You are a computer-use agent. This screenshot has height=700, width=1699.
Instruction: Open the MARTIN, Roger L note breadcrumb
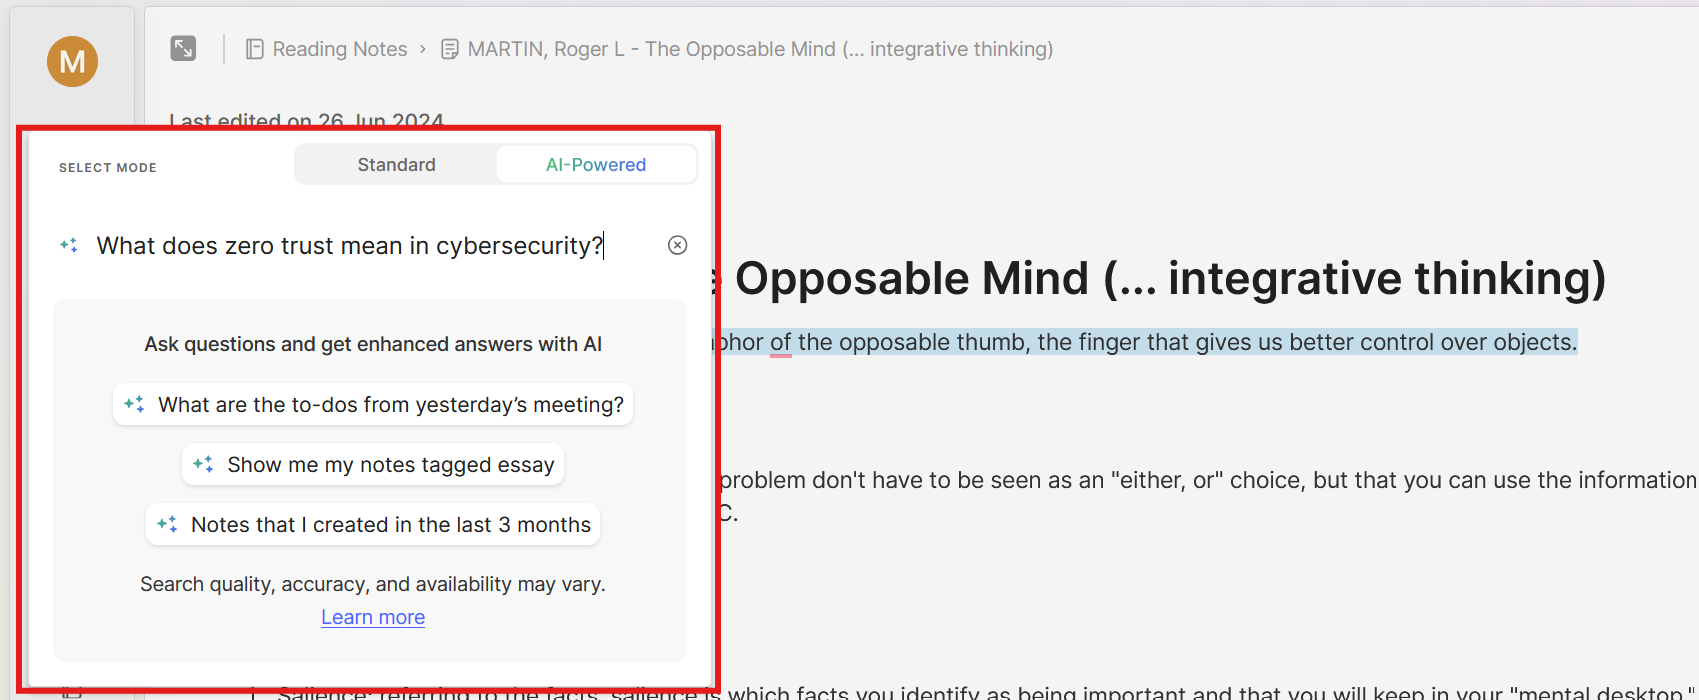tap(760, 49)
